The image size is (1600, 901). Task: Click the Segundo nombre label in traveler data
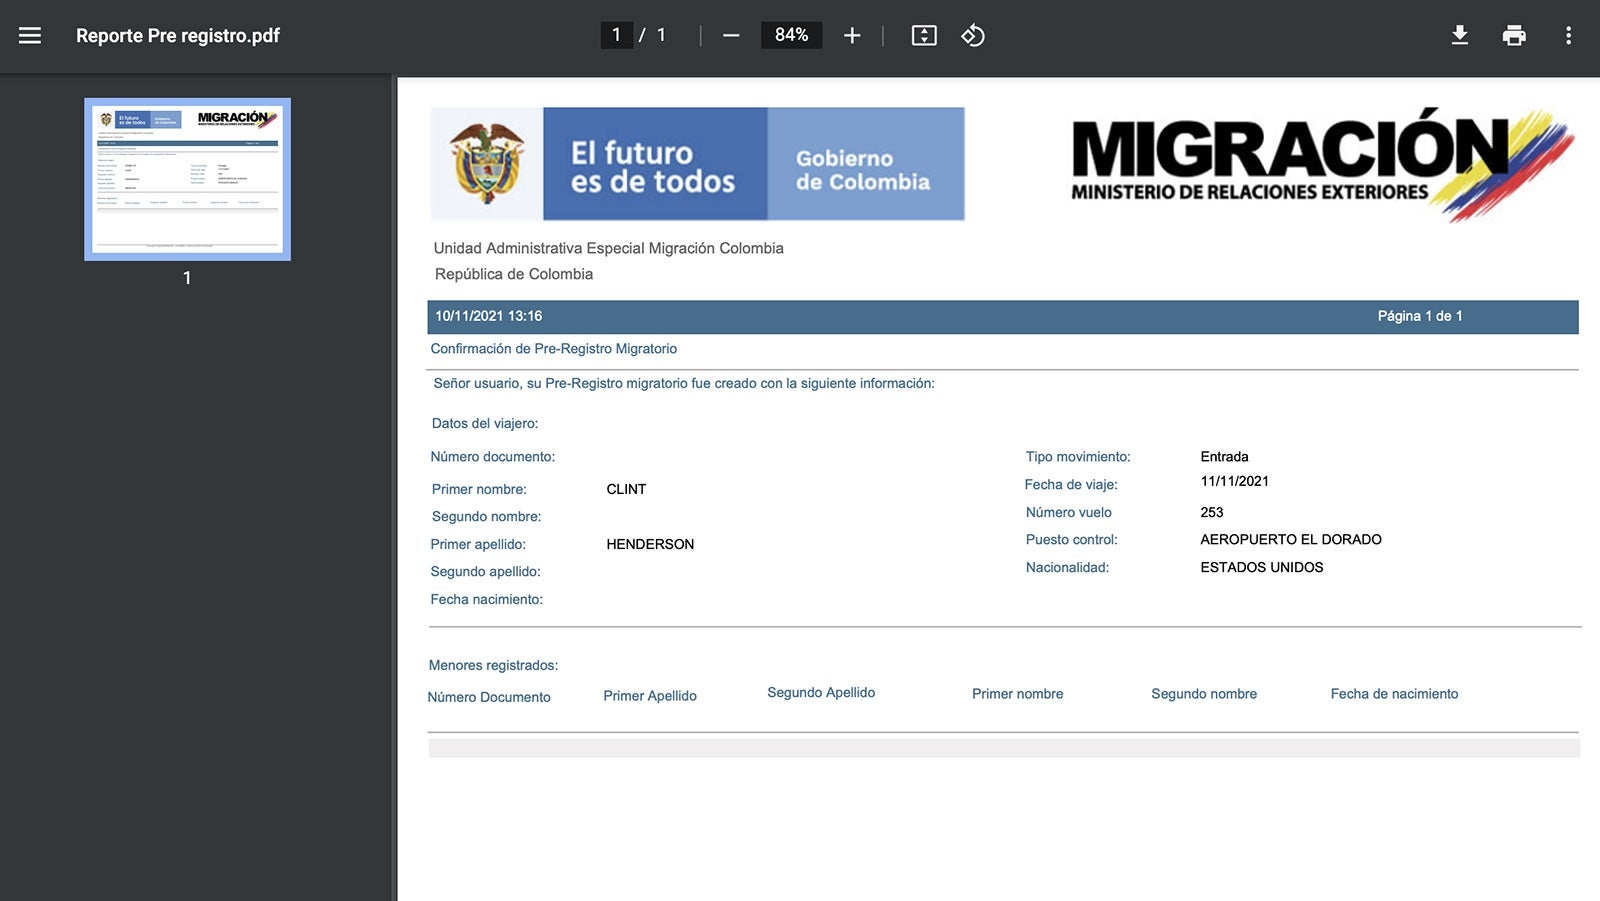486,517
